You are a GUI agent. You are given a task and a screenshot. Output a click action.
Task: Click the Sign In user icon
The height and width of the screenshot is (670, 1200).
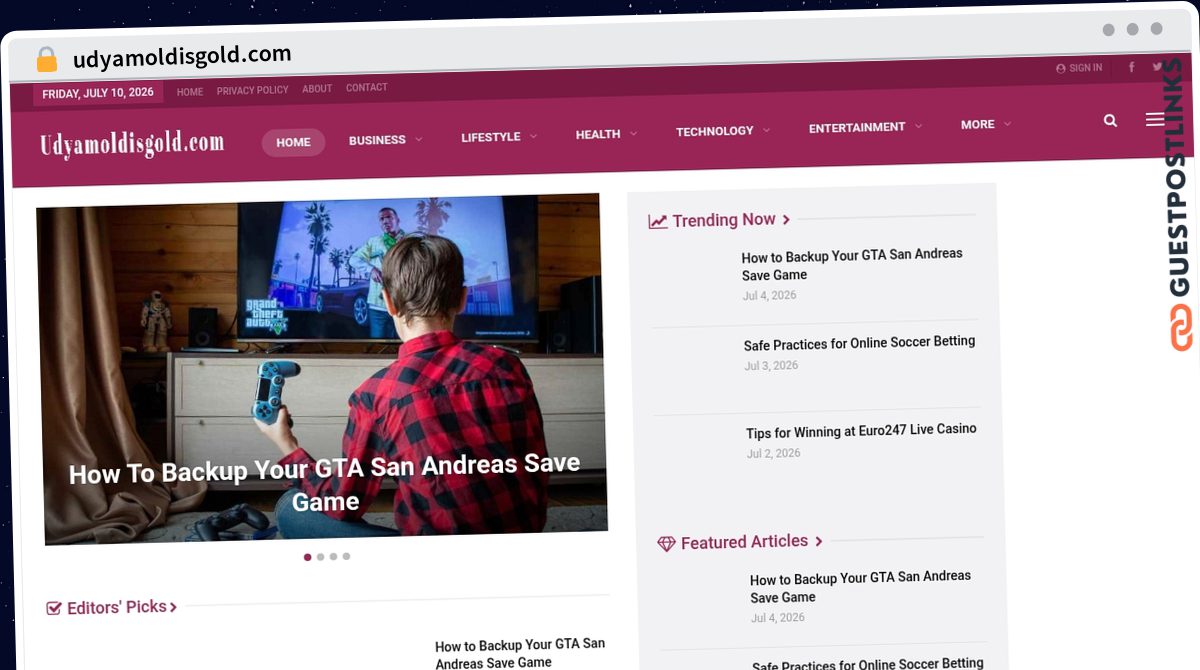click(x=1061, y=69)
